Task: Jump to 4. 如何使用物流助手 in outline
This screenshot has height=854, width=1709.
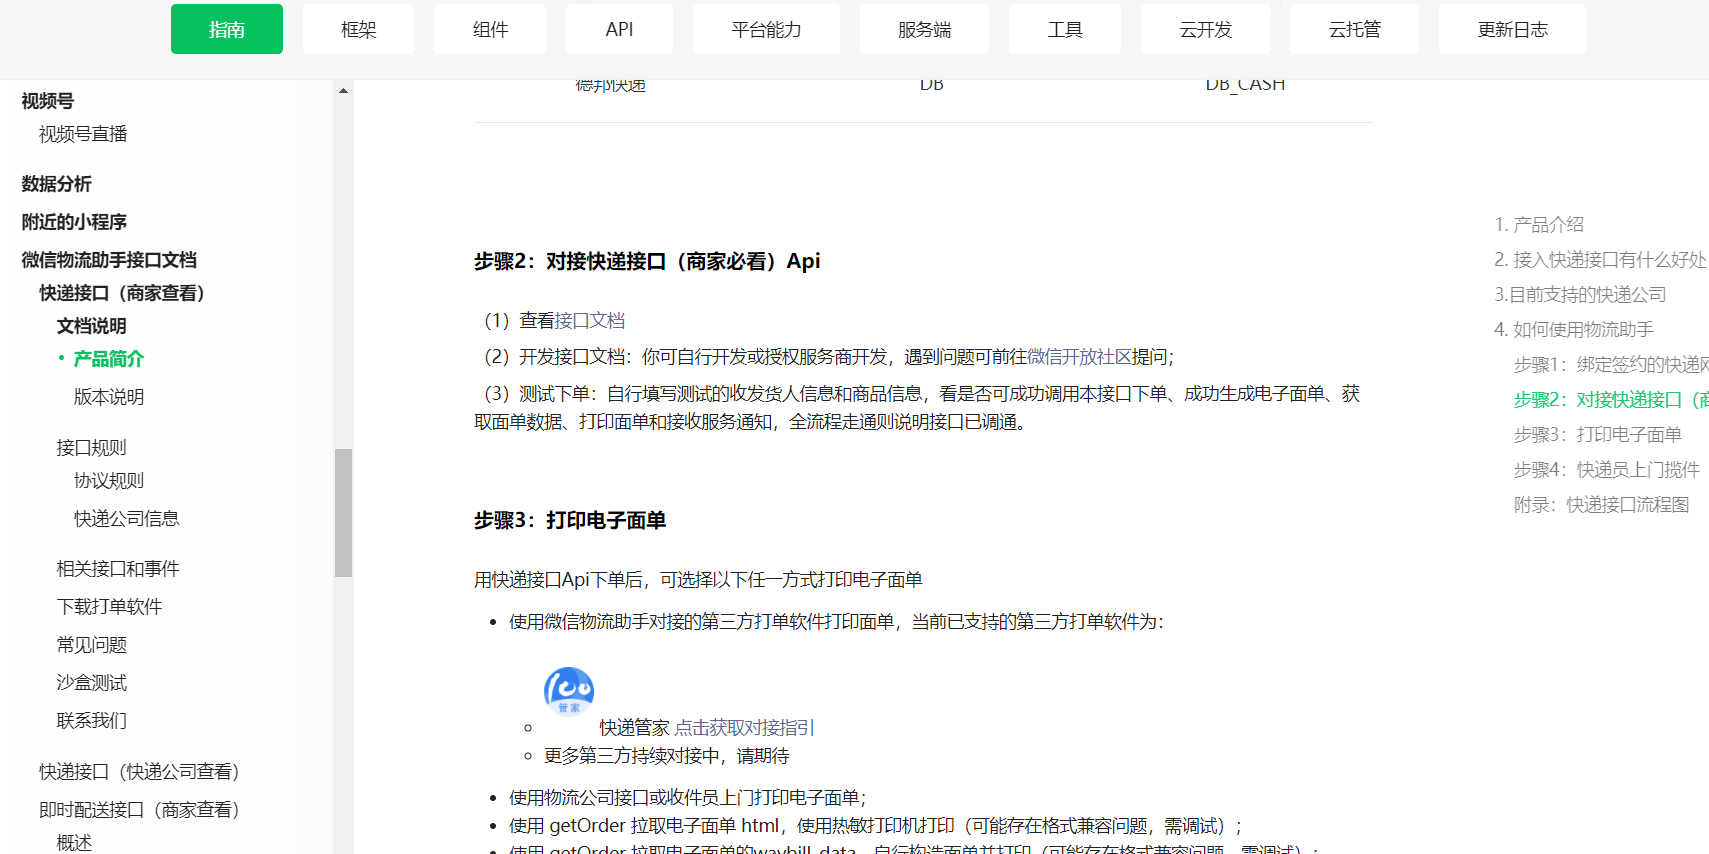Action: click(1574, 330)
